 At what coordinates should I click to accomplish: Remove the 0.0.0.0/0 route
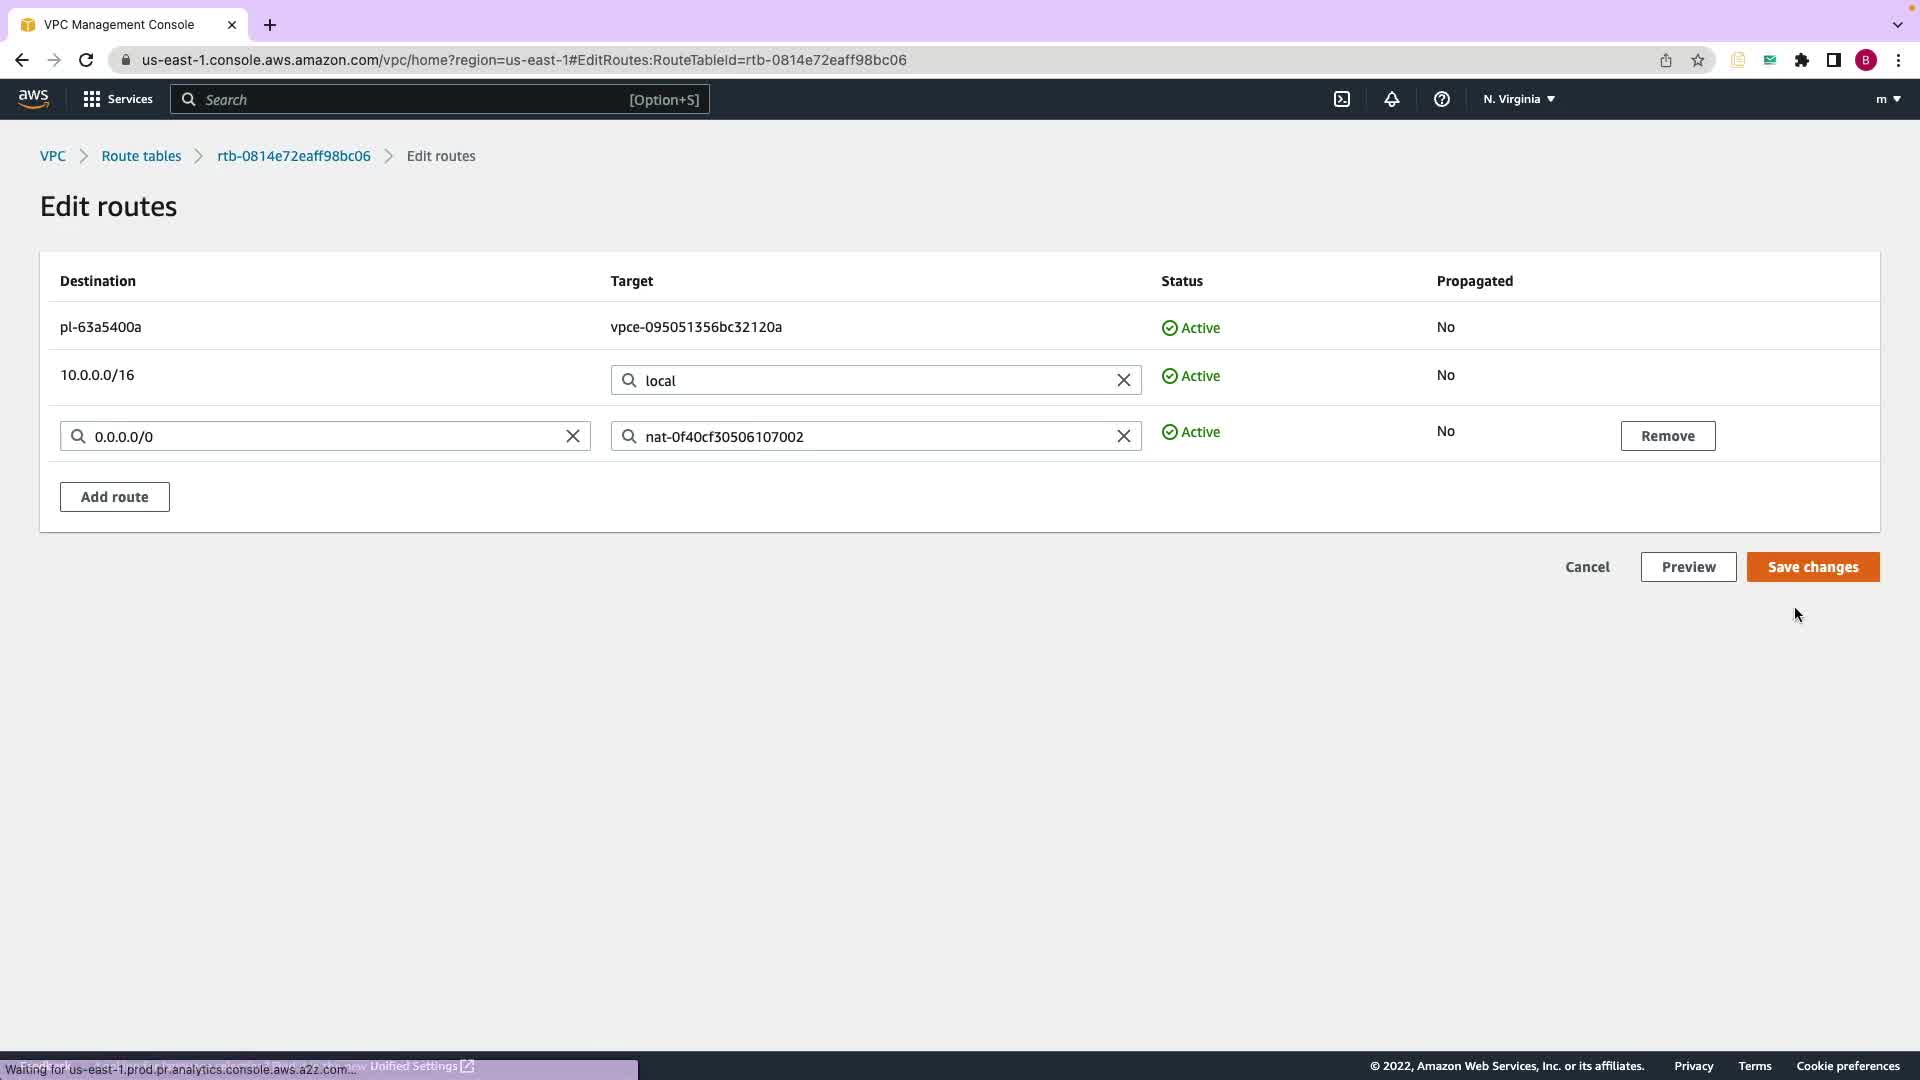1667,436
